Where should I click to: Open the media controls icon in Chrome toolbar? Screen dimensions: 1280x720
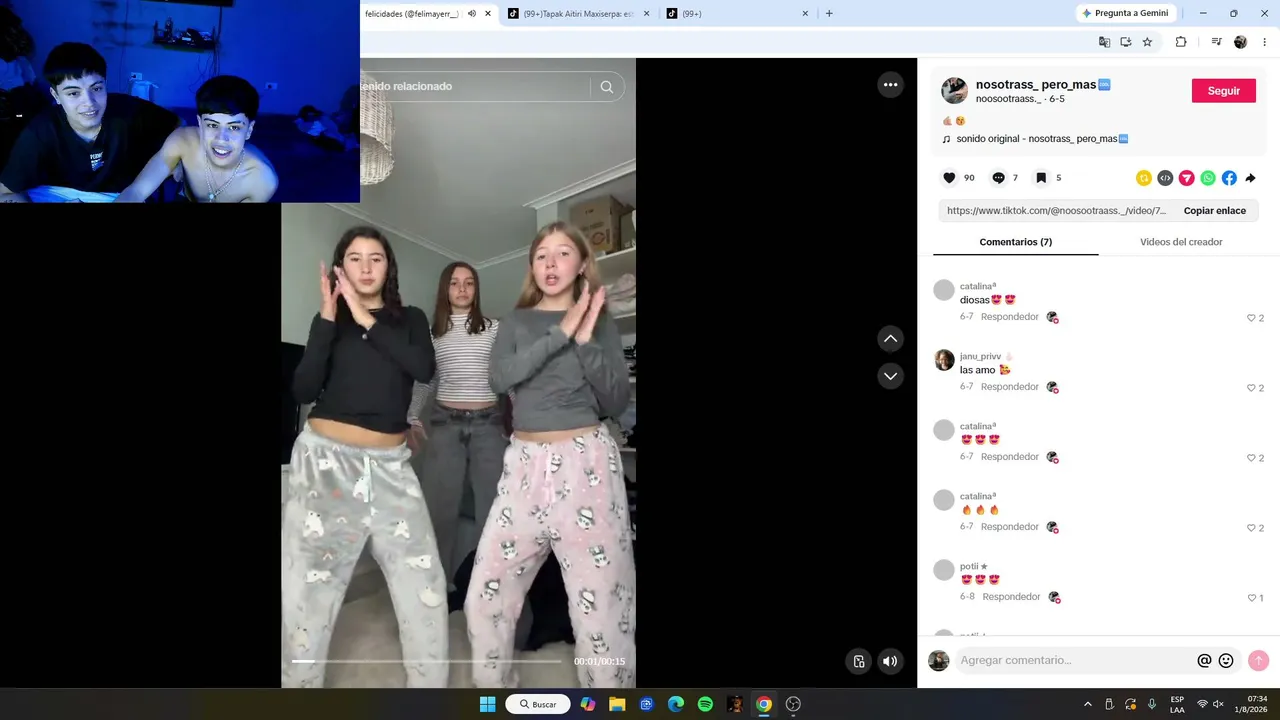click(x=1216, y=42)
